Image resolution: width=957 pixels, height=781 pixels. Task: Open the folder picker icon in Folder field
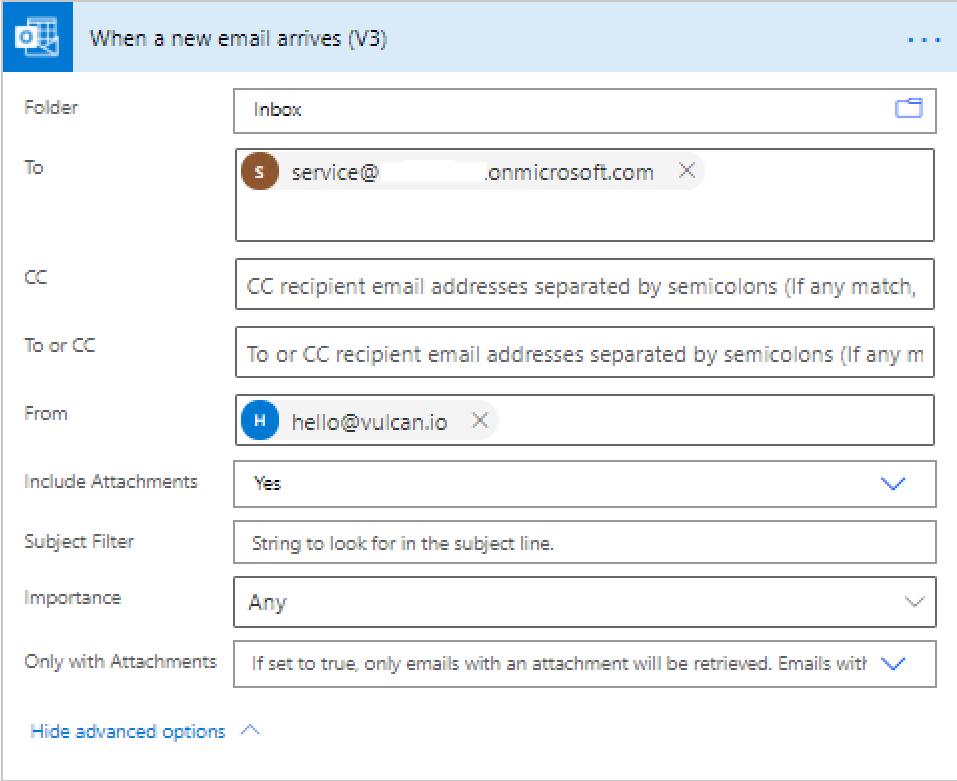coord(908,109)
